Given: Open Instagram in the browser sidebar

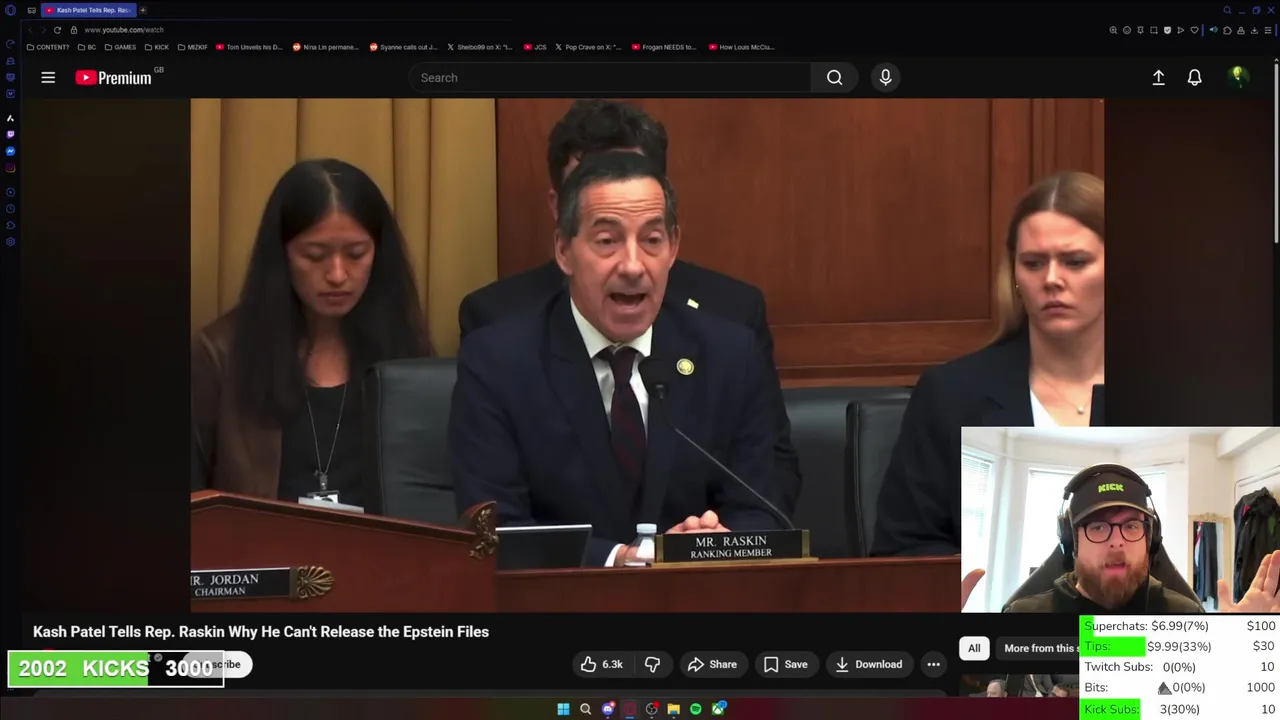Looking at the screenshot, I should 10,168.
